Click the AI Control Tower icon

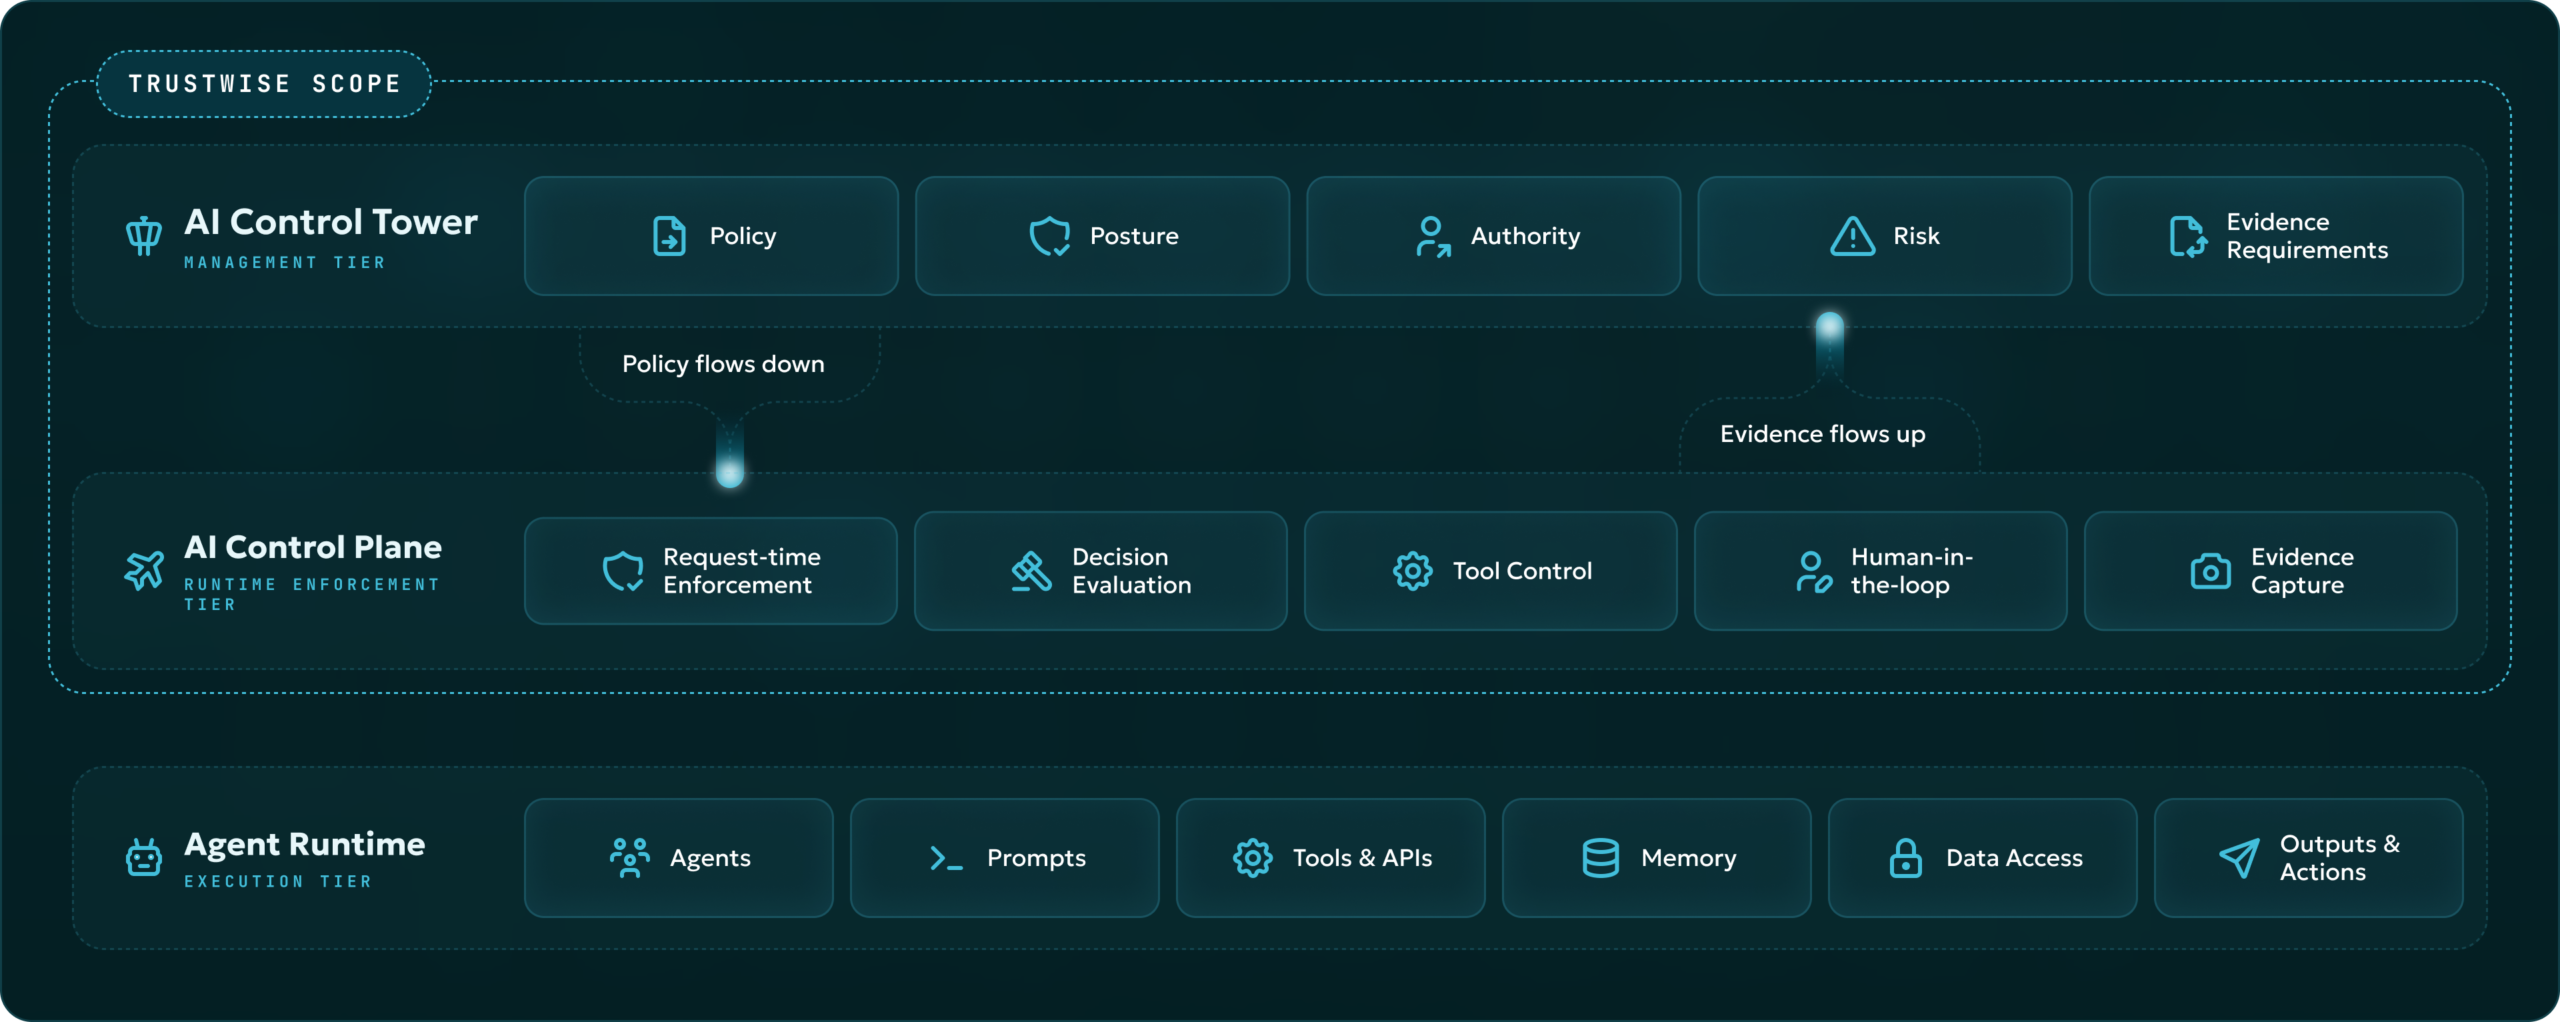[x=144, y=236]
